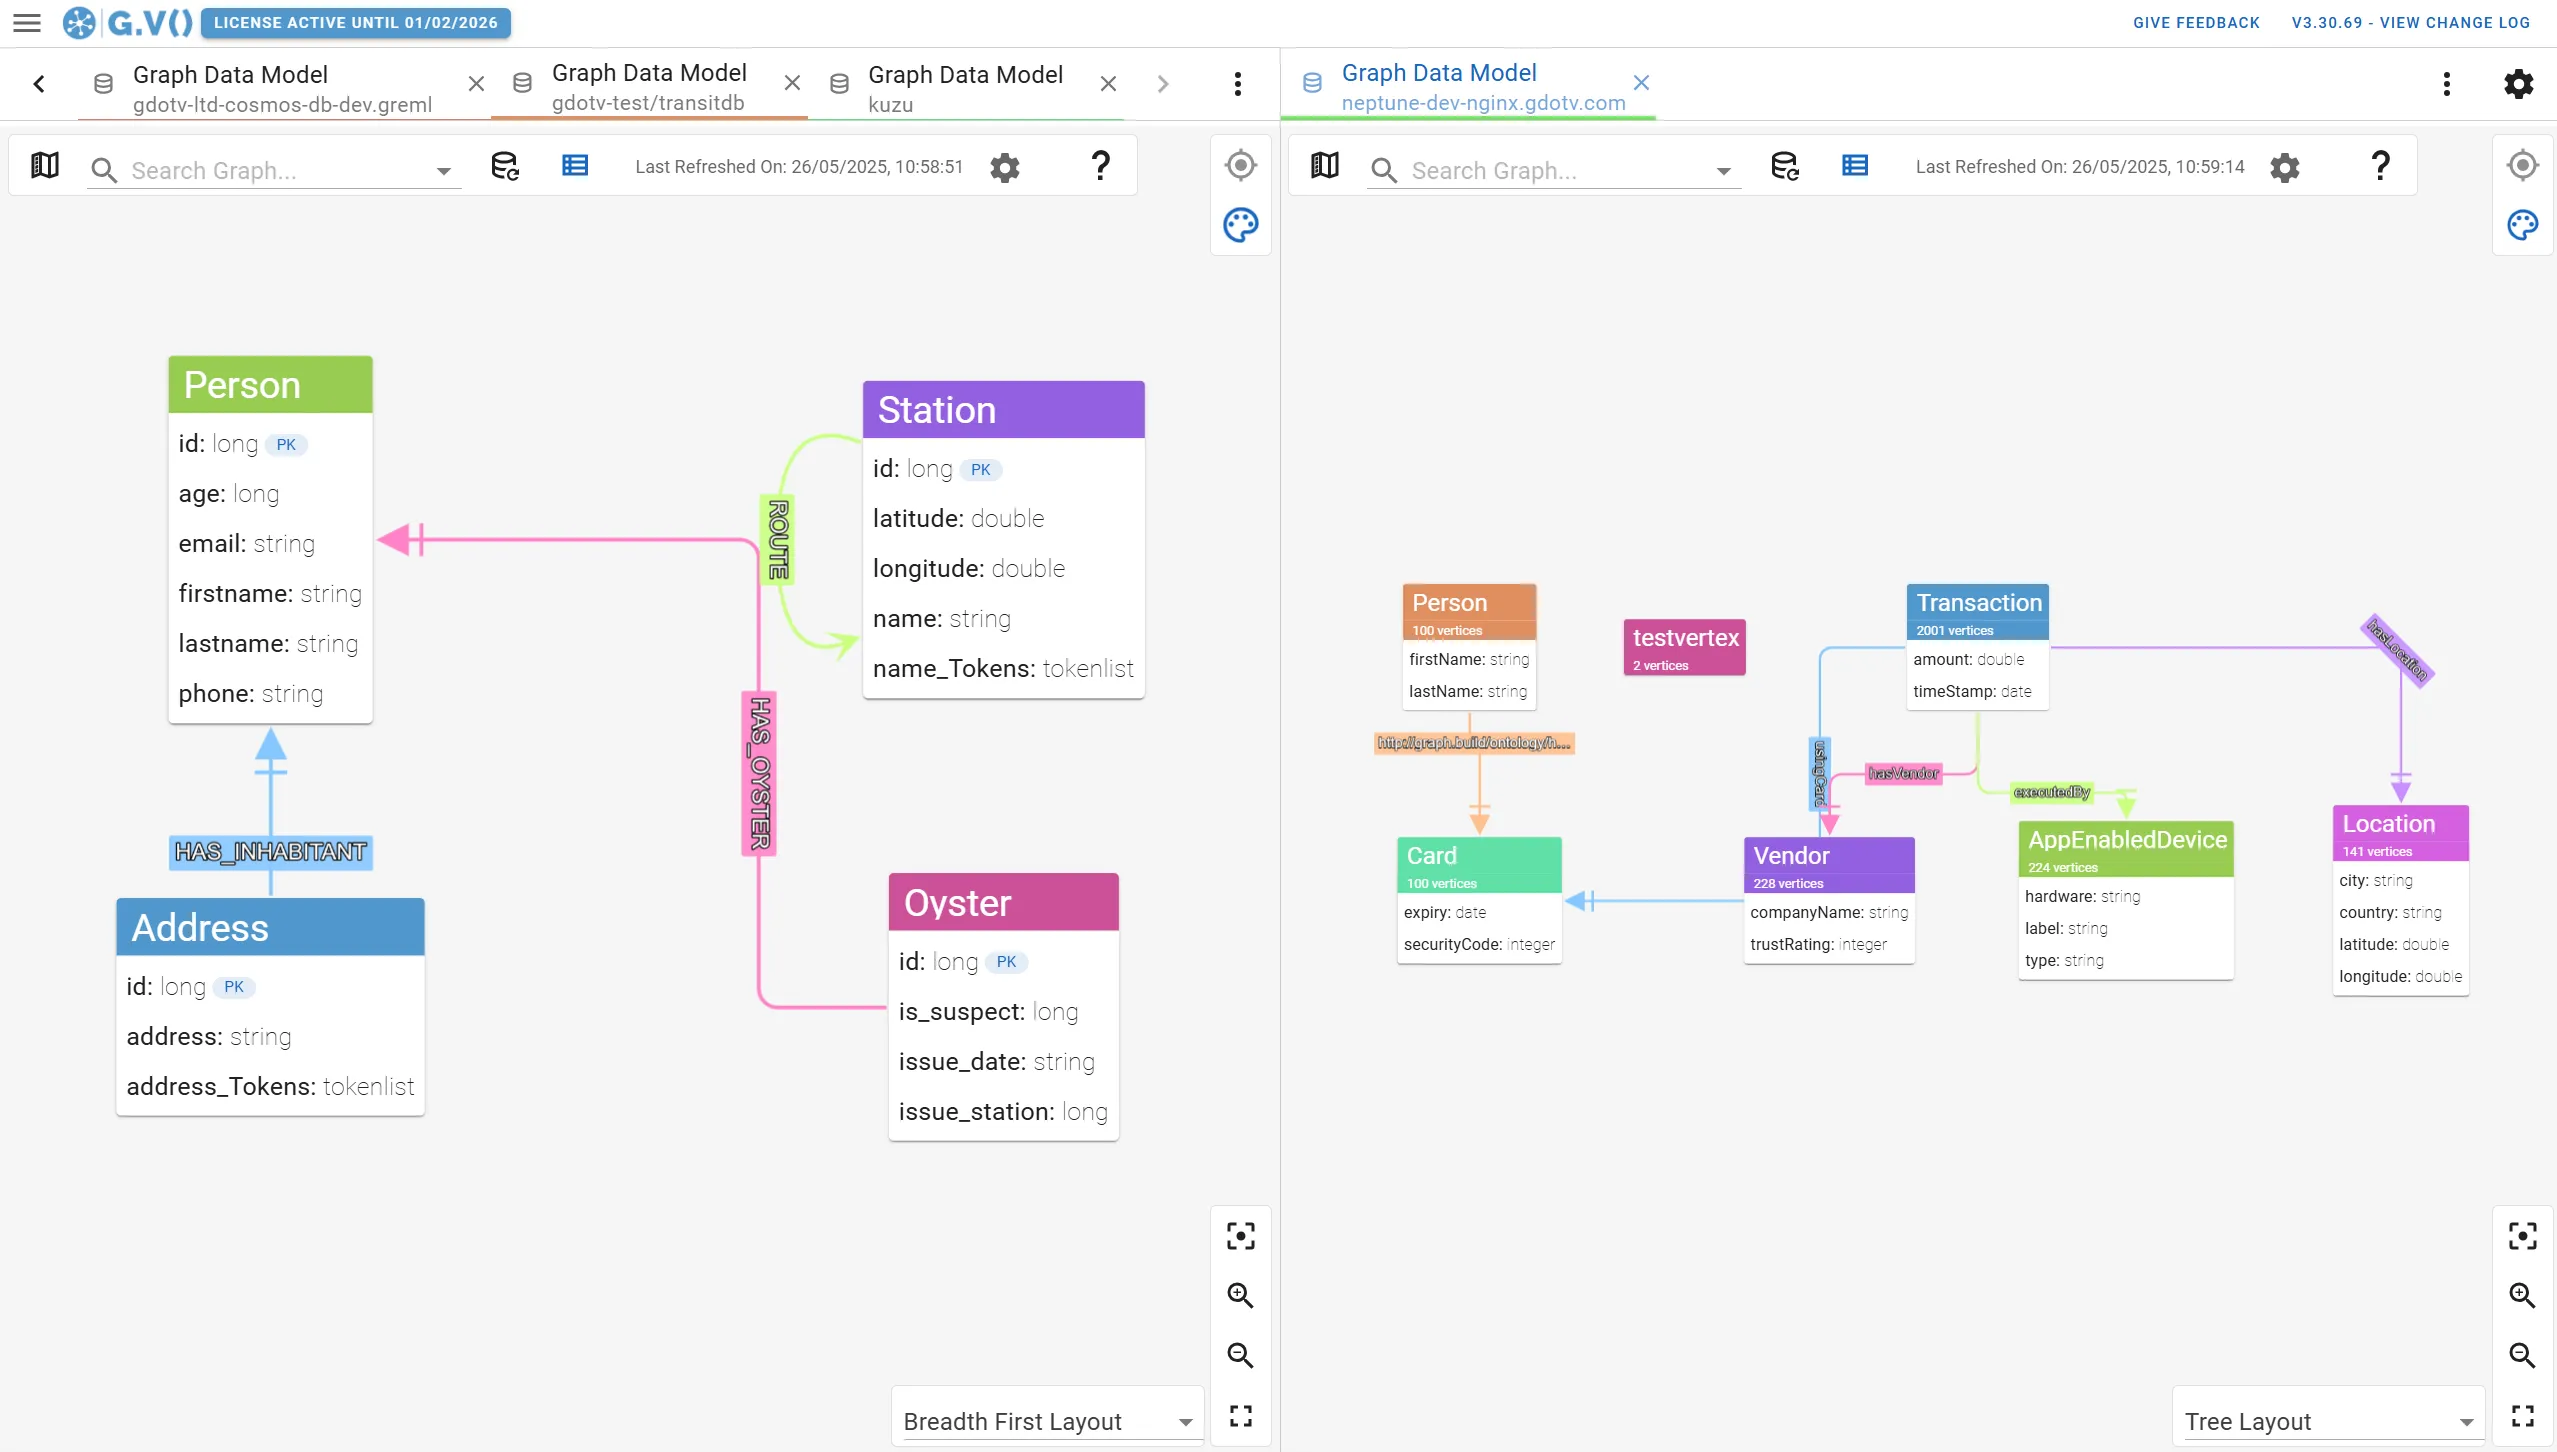
Task: Open left graph settings gear
Action: click(x=1005, y=167)
